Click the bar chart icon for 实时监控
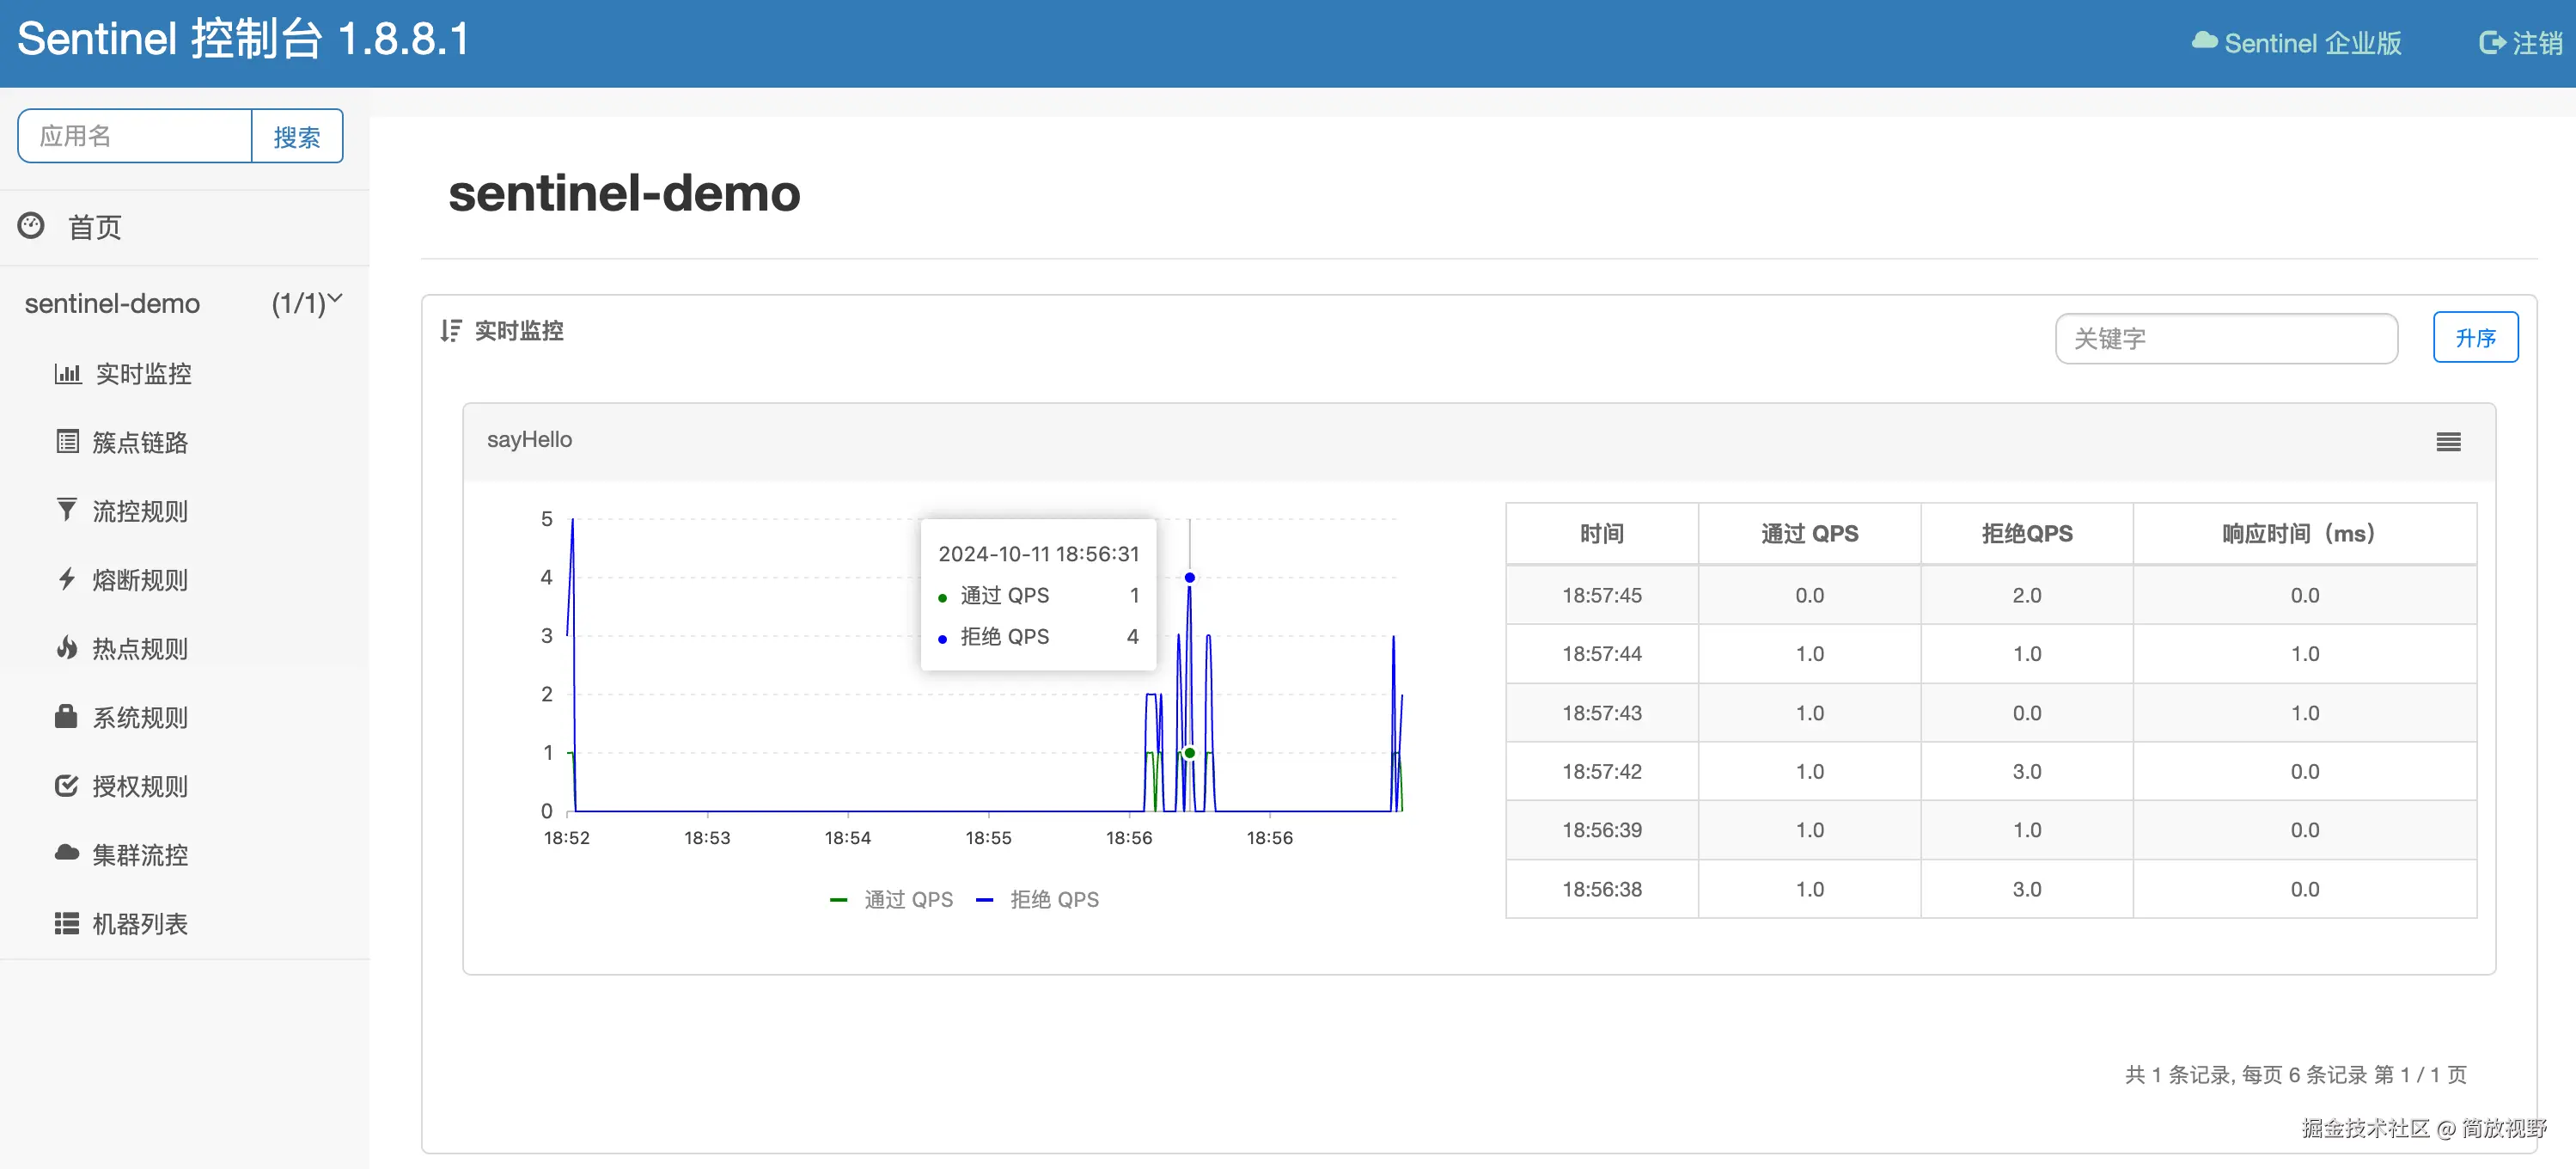Screen dimensions: 2576x1169 click(x=67, y=374)
